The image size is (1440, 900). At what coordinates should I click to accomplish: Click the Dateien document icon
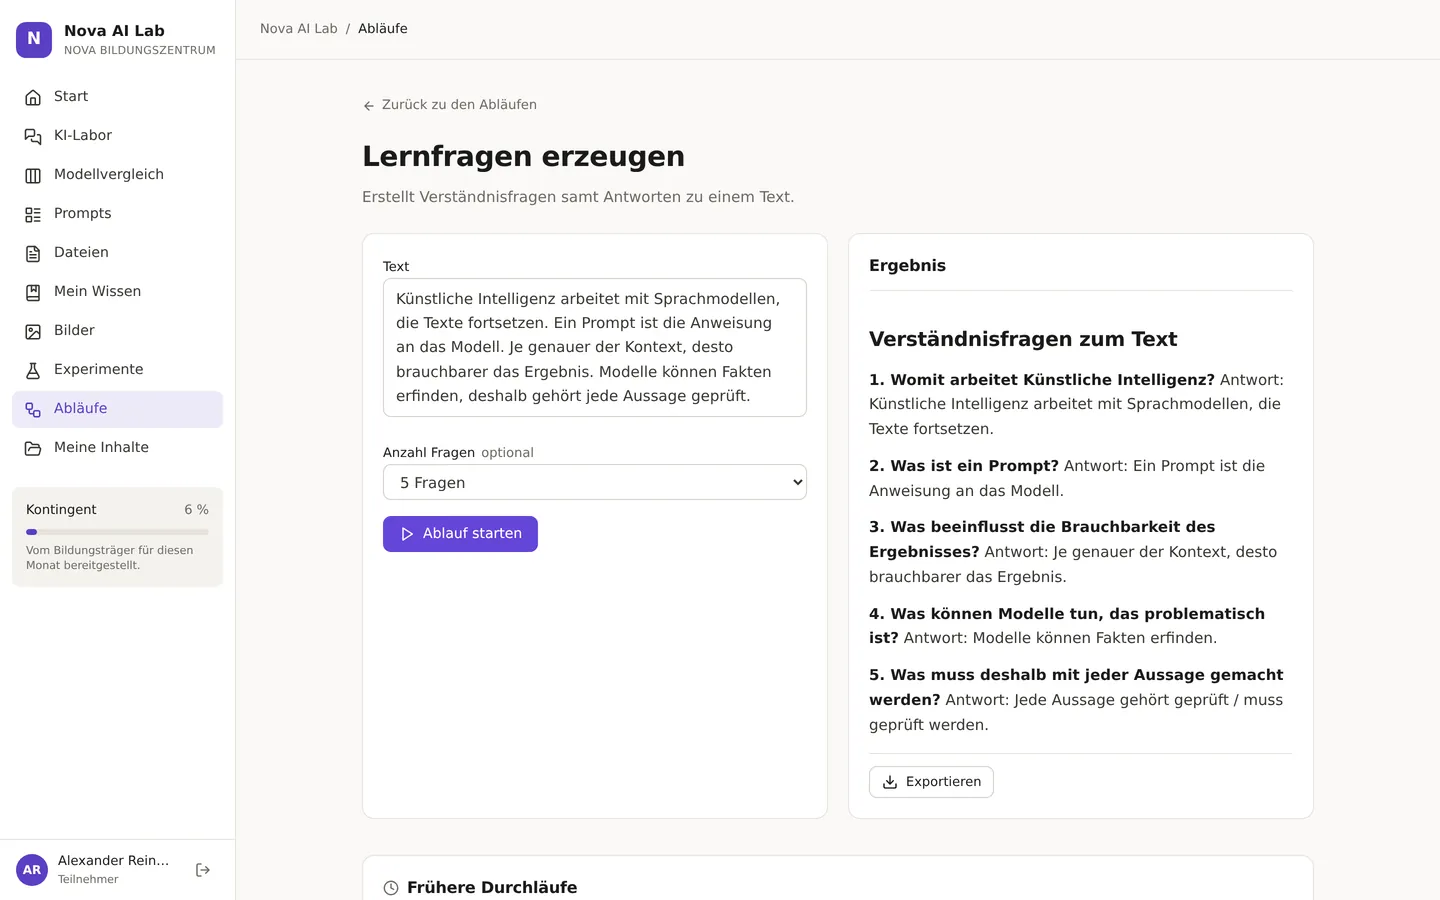coord(33,253)
